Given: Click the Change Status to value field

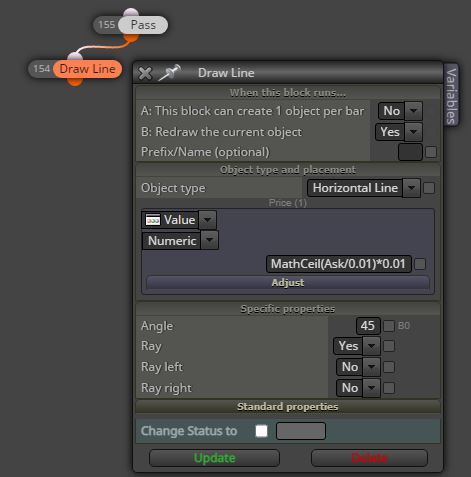Looking at the screenshot, I should pyautogui.click(x=301, y=431).
